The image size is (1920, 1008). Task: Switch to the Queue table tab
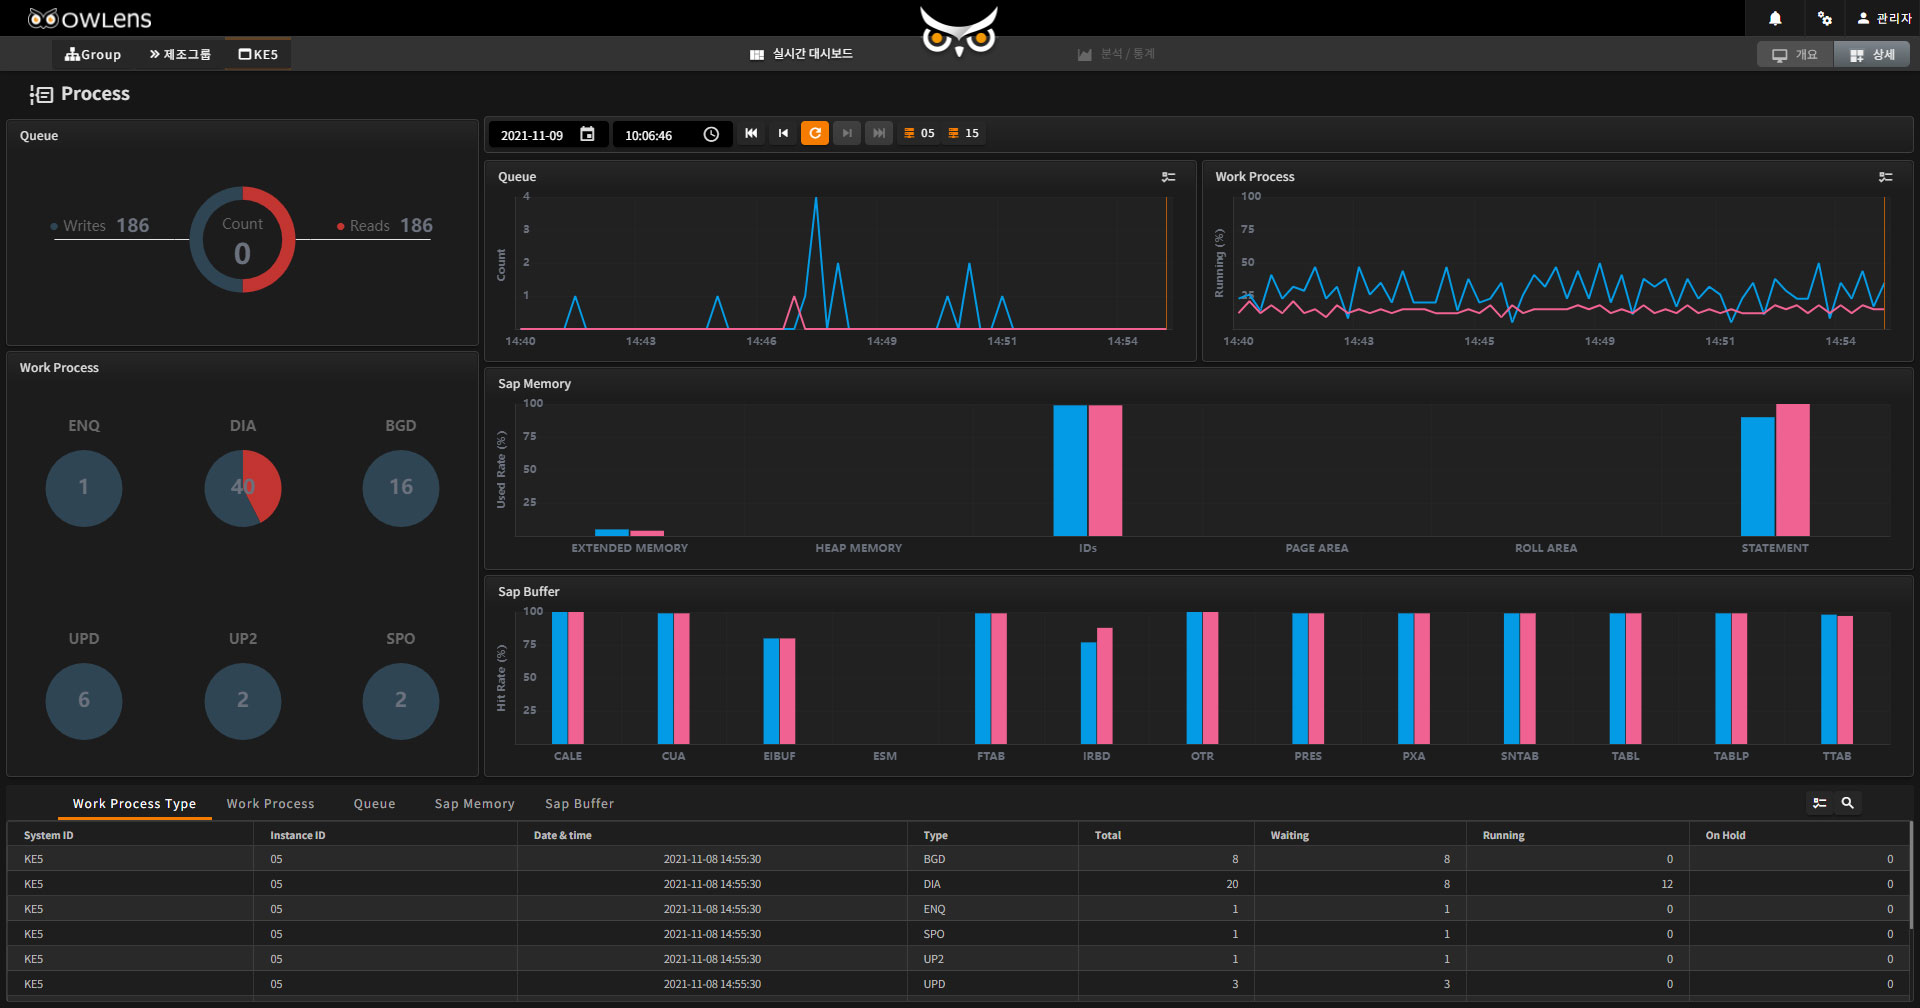[x=374, y=804]
